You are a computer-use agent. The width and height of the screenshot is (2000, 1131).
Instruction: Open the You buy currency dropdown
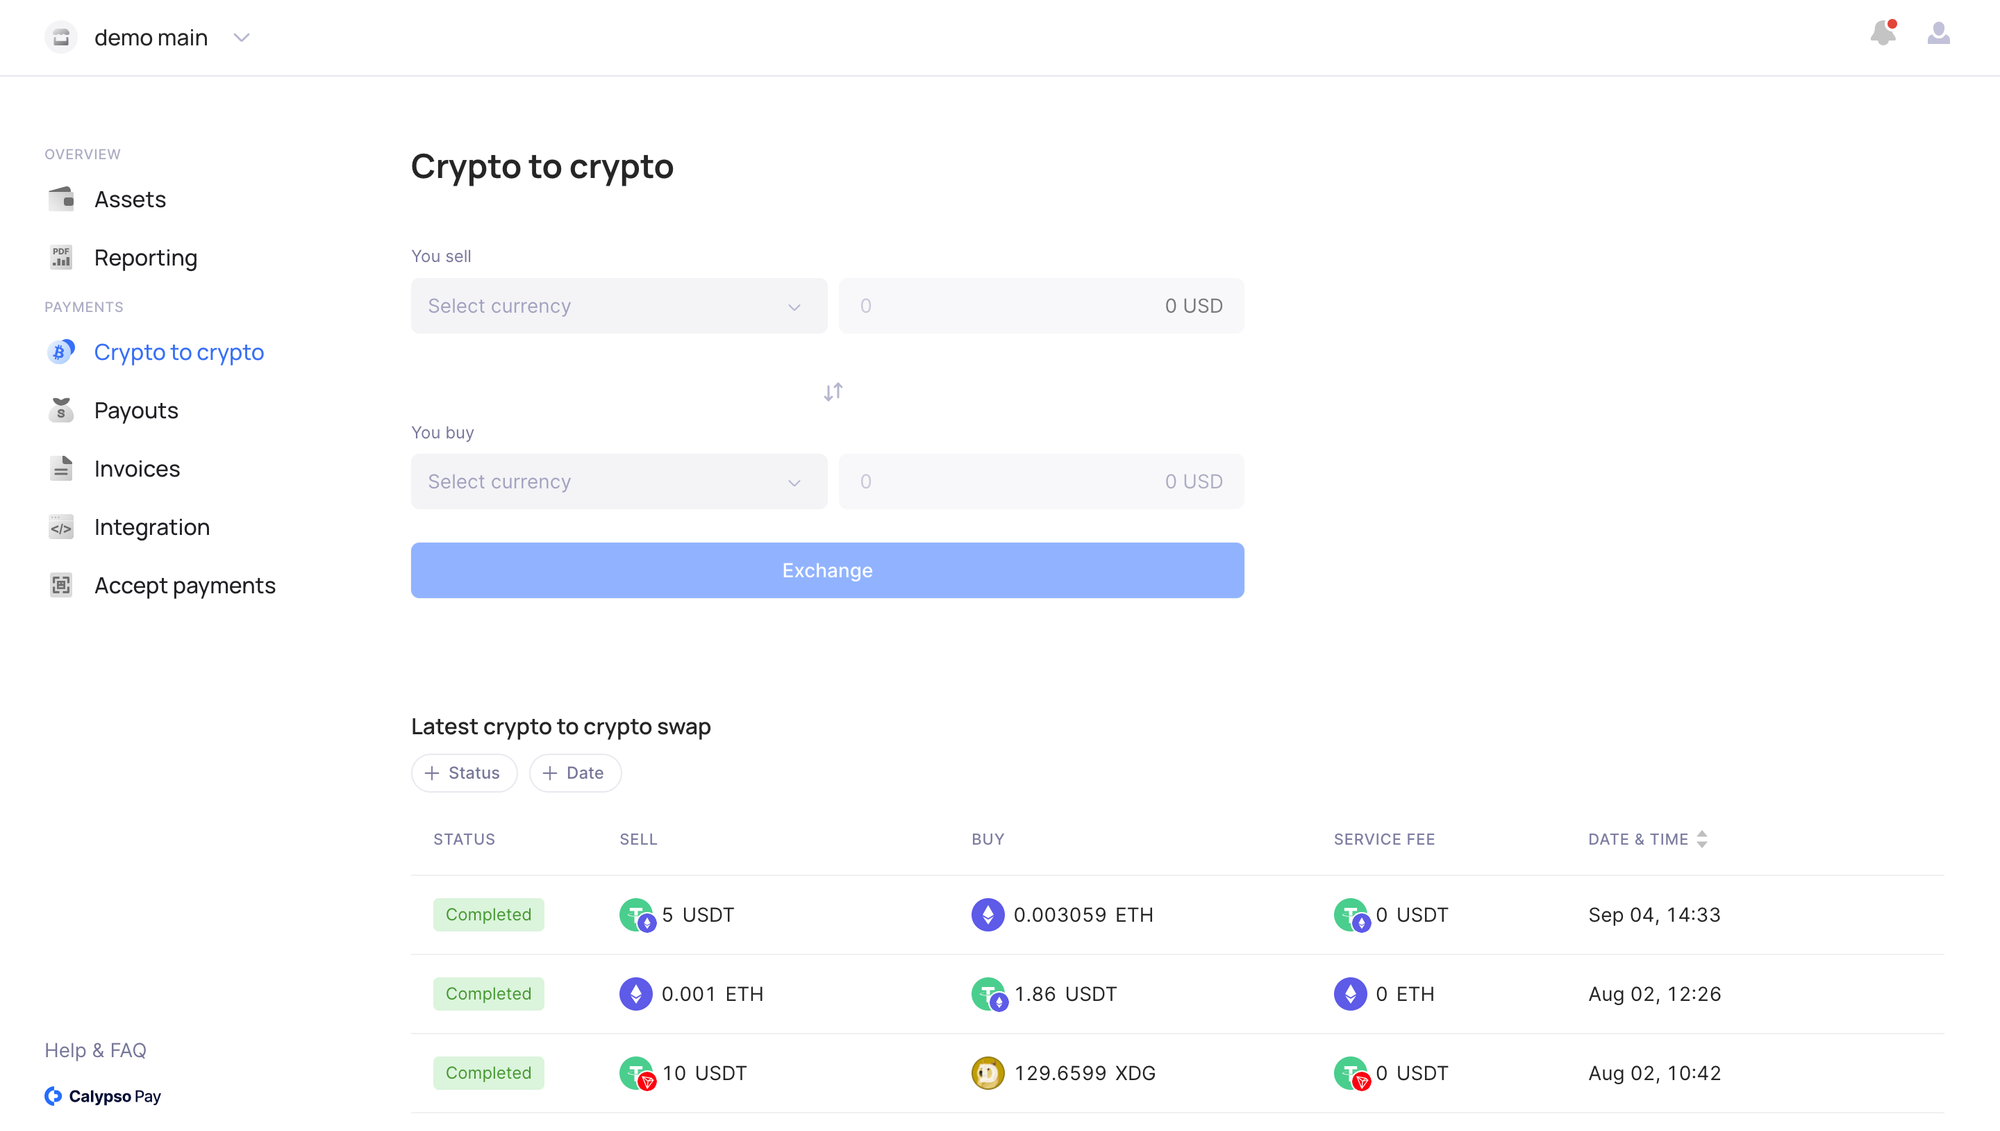point(619,482)
